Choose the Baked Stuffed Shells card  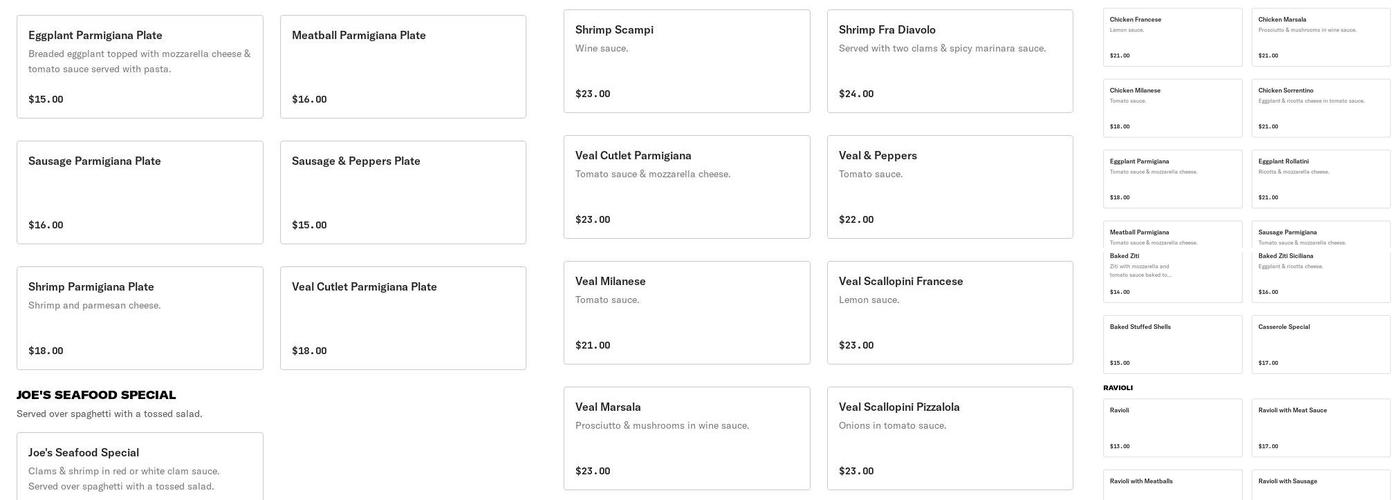(x=1173, y=345)
